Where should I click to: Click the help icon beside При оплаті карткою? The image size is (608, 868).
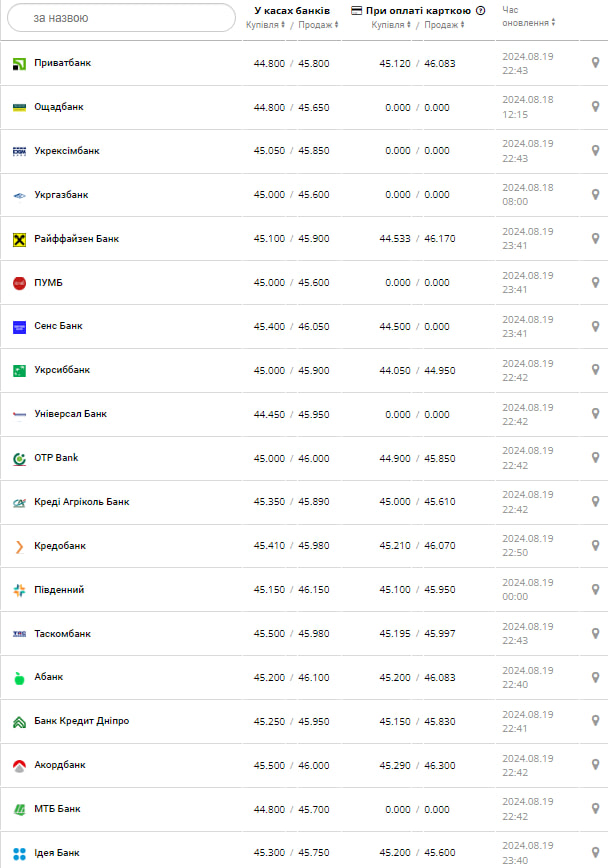(x=481, y=11)
